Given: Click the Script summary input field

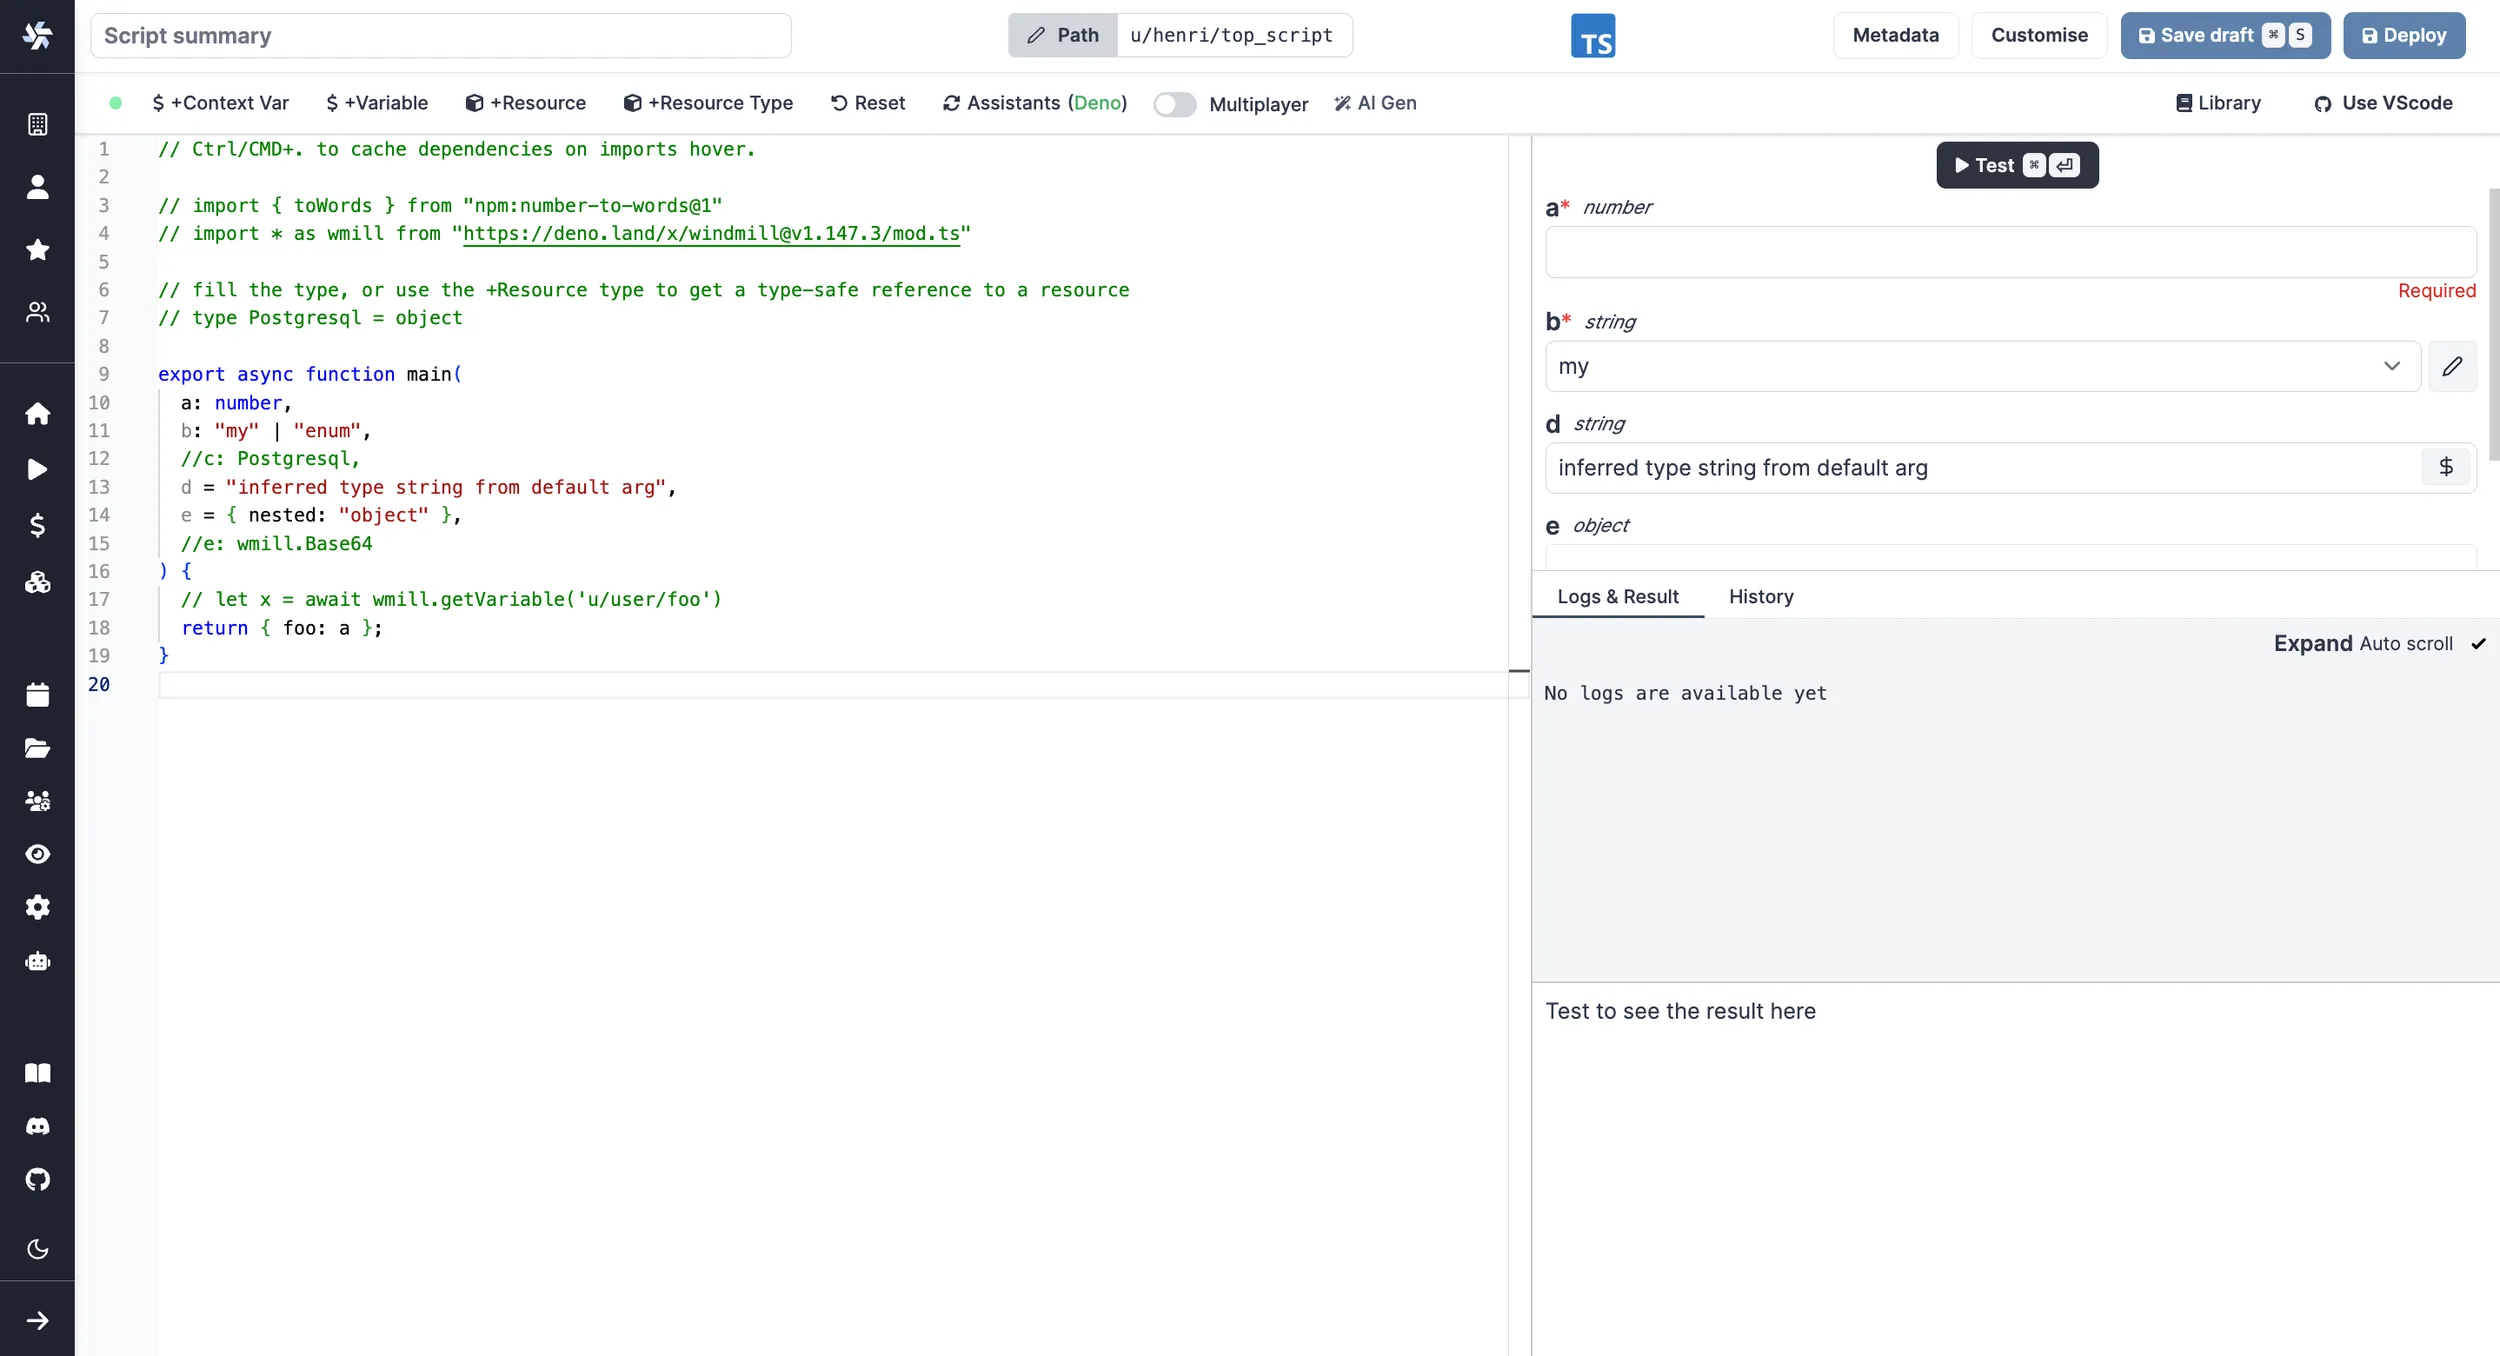Looking at the screenshot, I should point(440,36).
